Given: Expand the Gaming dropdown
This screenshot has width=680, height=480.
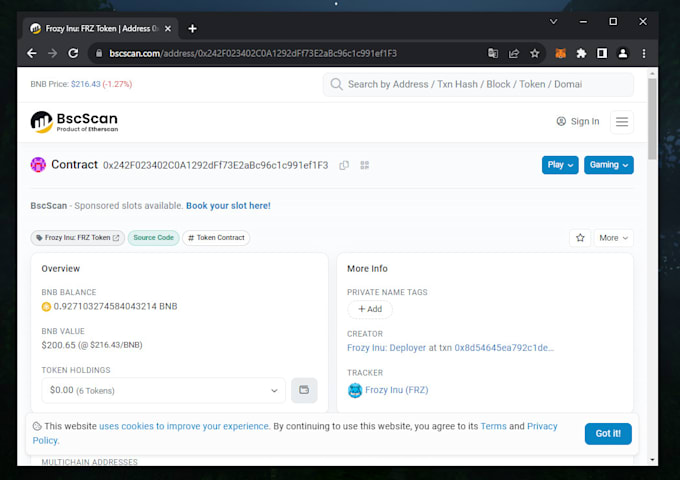Looking at the screenshot, I should coord(608,165).
